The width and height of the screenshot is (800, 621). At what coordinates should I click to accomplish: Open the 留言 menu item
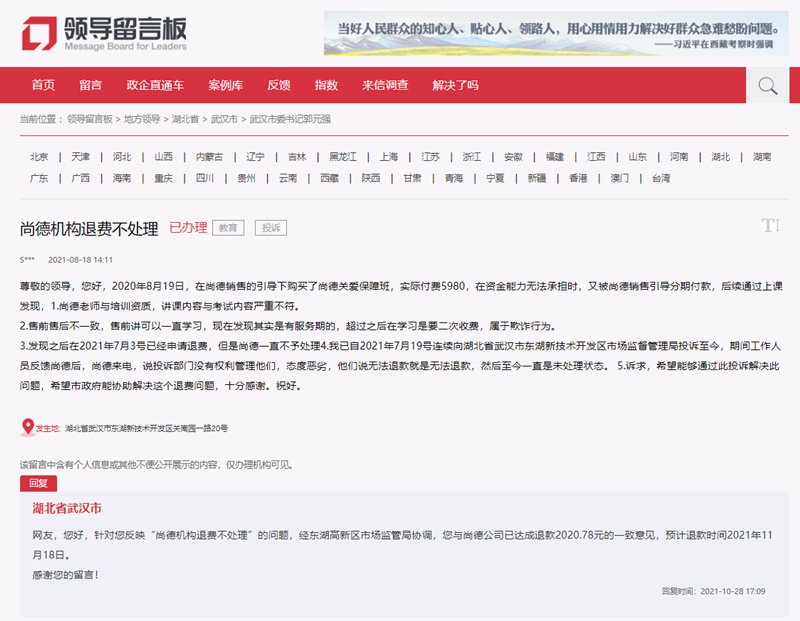click(91, 86)
